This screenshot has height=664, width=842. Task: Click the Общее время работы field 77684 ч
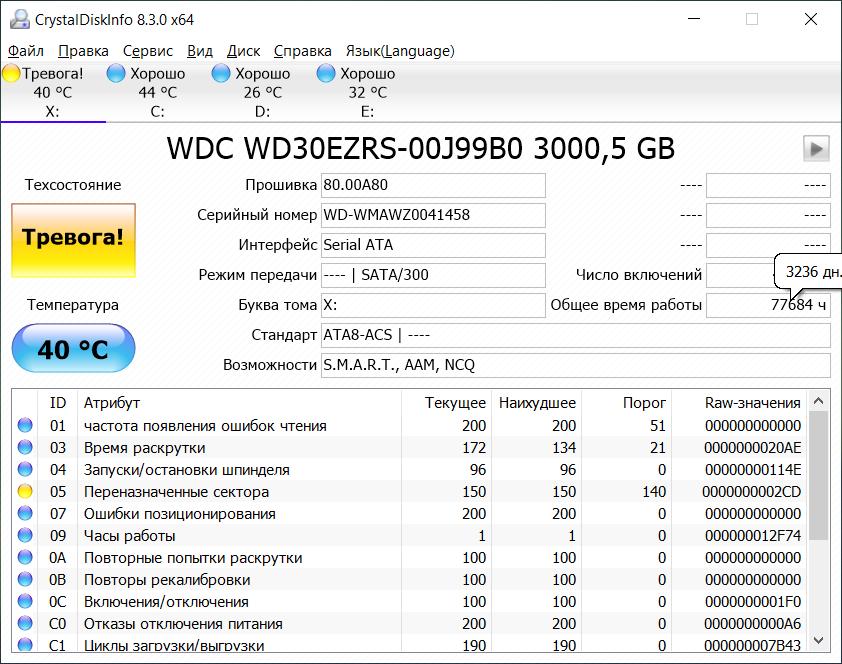coord(768,305)
